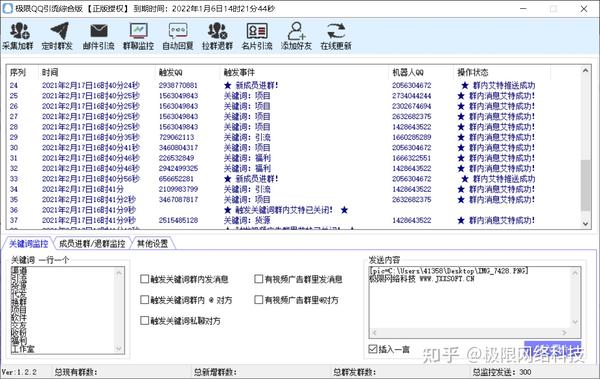600x379 pixels.
Task: Open the 其他设置 tab
Action: 152,243
